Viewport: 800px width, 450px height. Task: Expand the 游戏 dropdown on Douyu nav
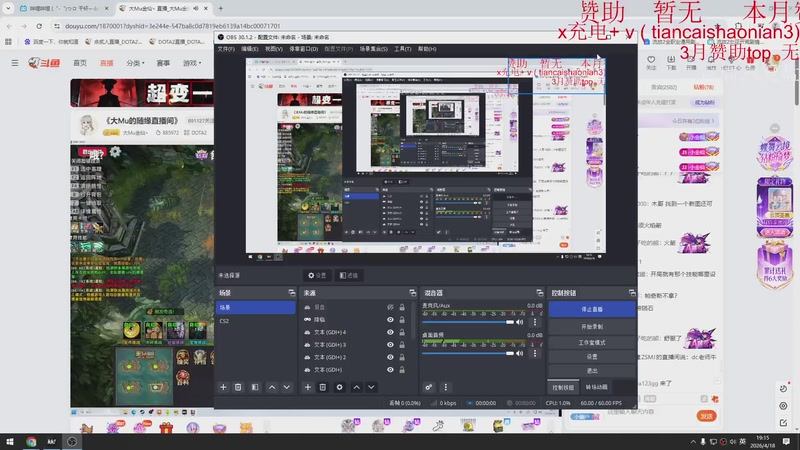tap(192, 63)
